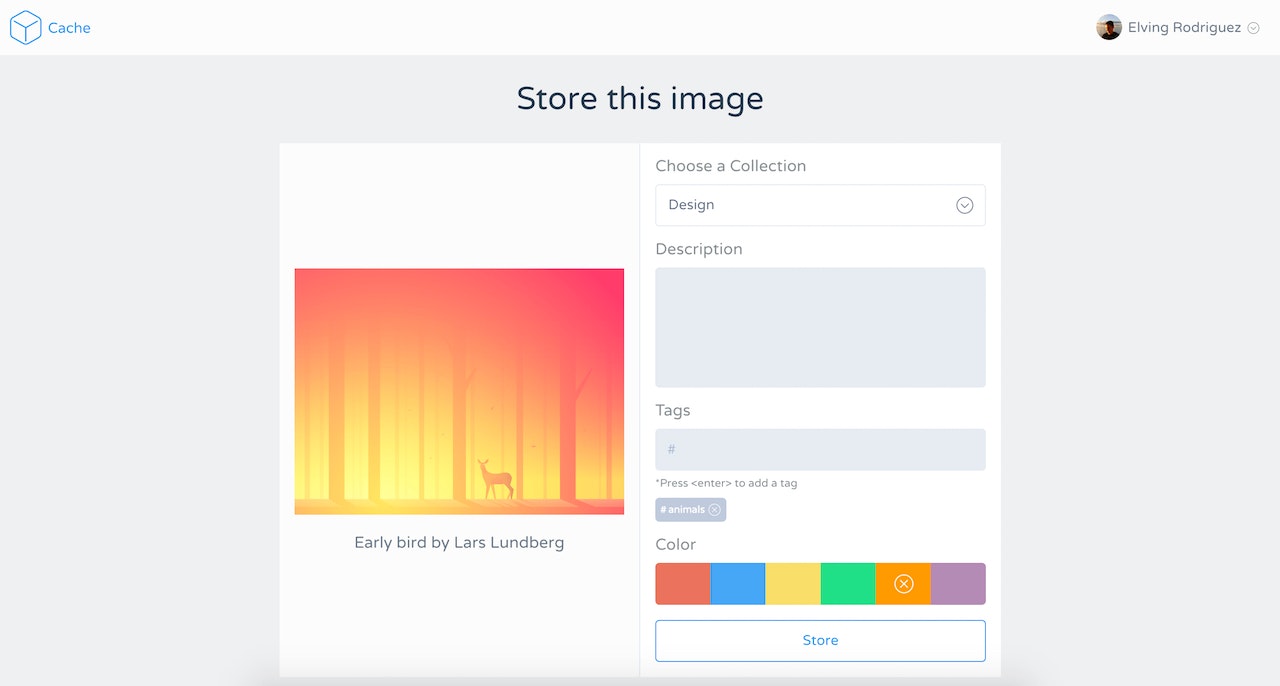Choose the purple color swatch

958,584
